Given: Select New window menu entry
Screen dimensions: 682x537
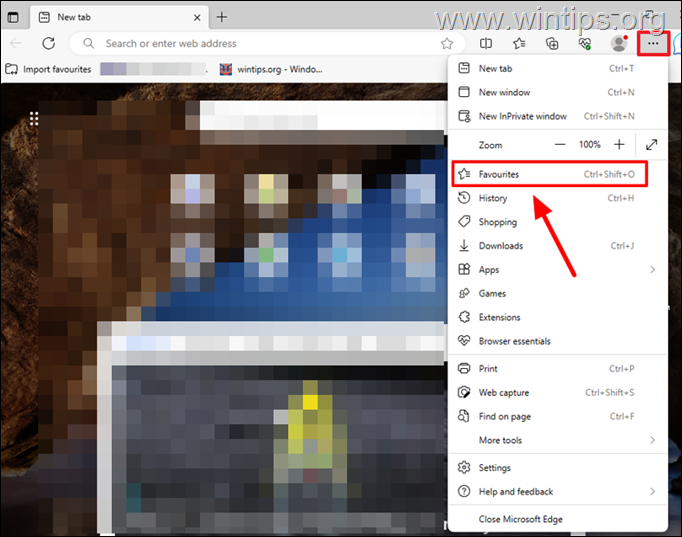Looking at the screenshot, I should 558,92.
